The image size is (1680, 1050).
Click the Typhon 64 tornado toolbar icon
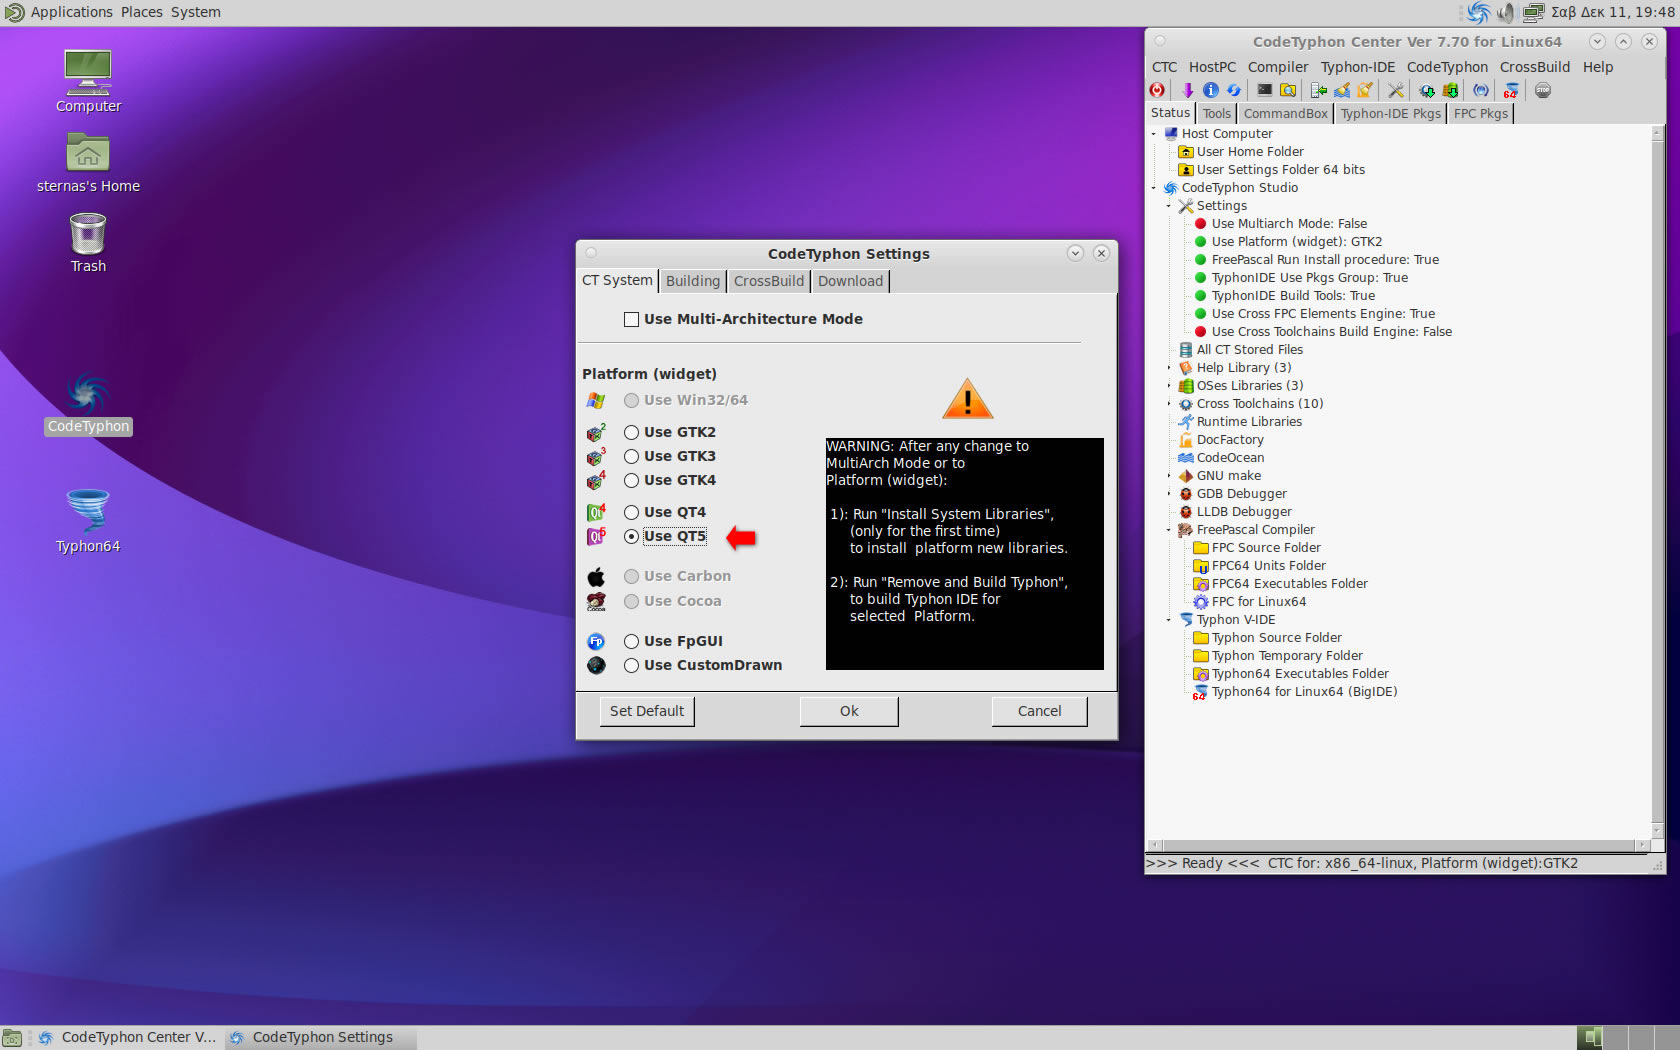[1511, 90]
